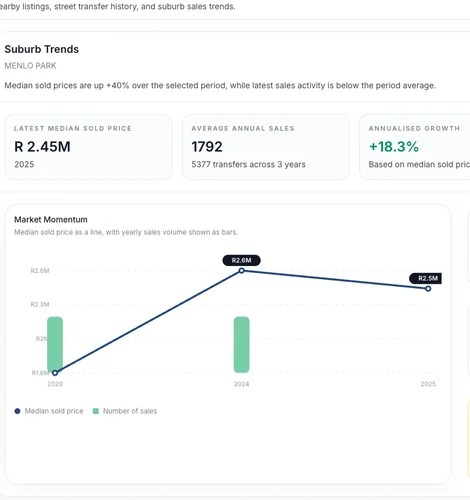Screen dimensions: 470x500
Task: Toggle the Number of sales legend item
Action: (x=125, y=411)
